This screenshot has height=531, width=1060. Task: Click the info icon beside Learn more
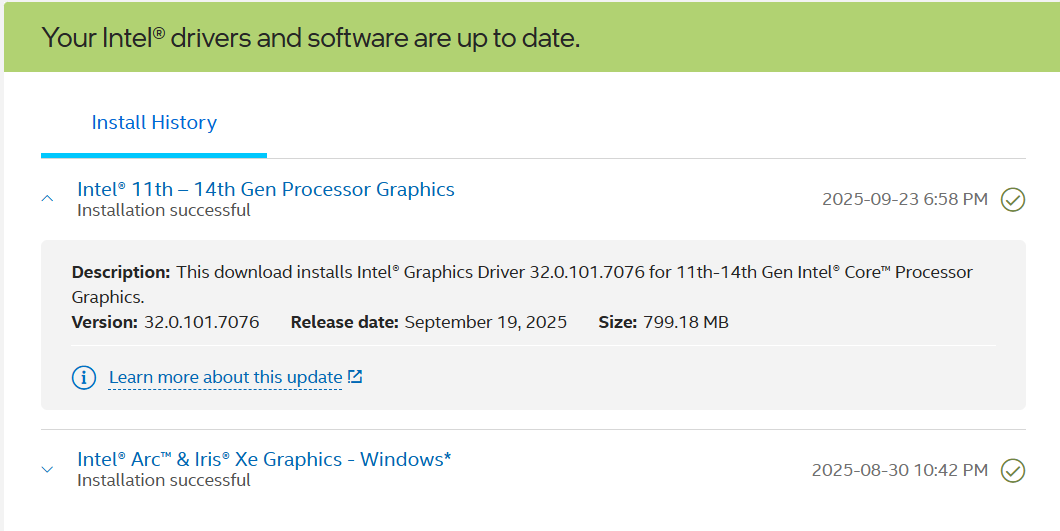pyautogui.click(x=84, y=378)
